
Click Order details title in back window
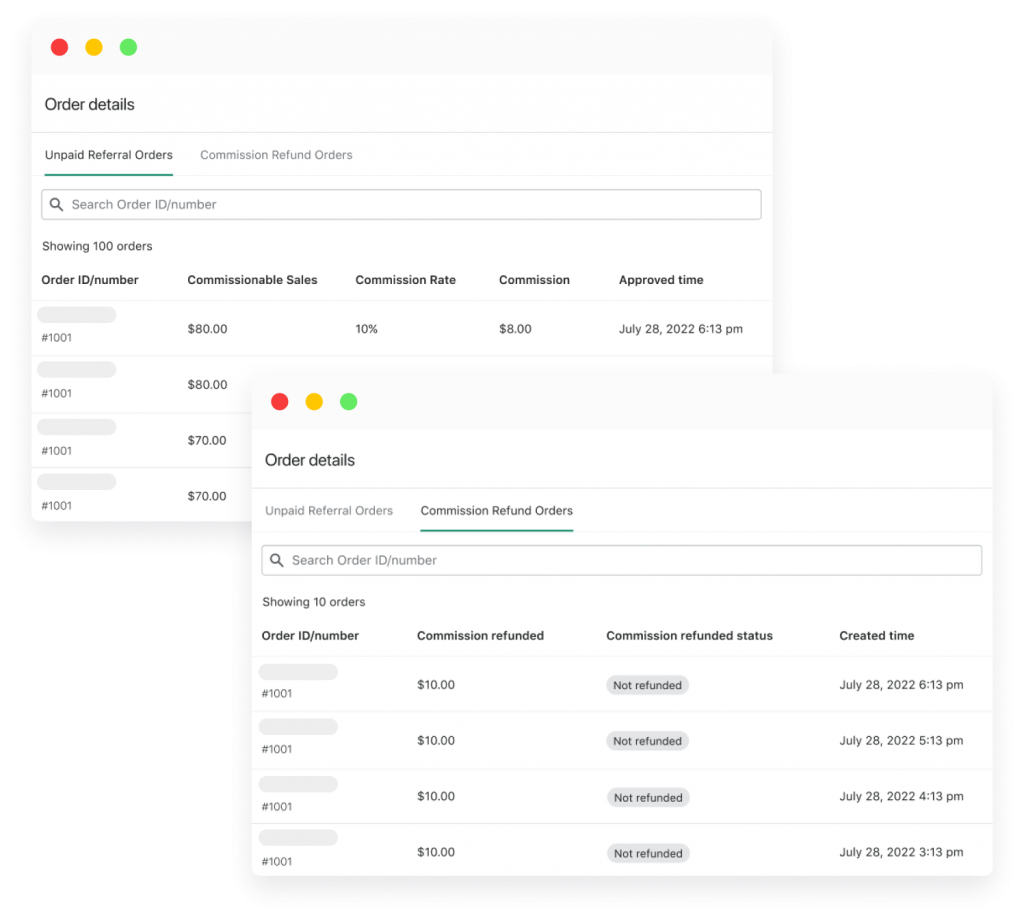(89, 105)
